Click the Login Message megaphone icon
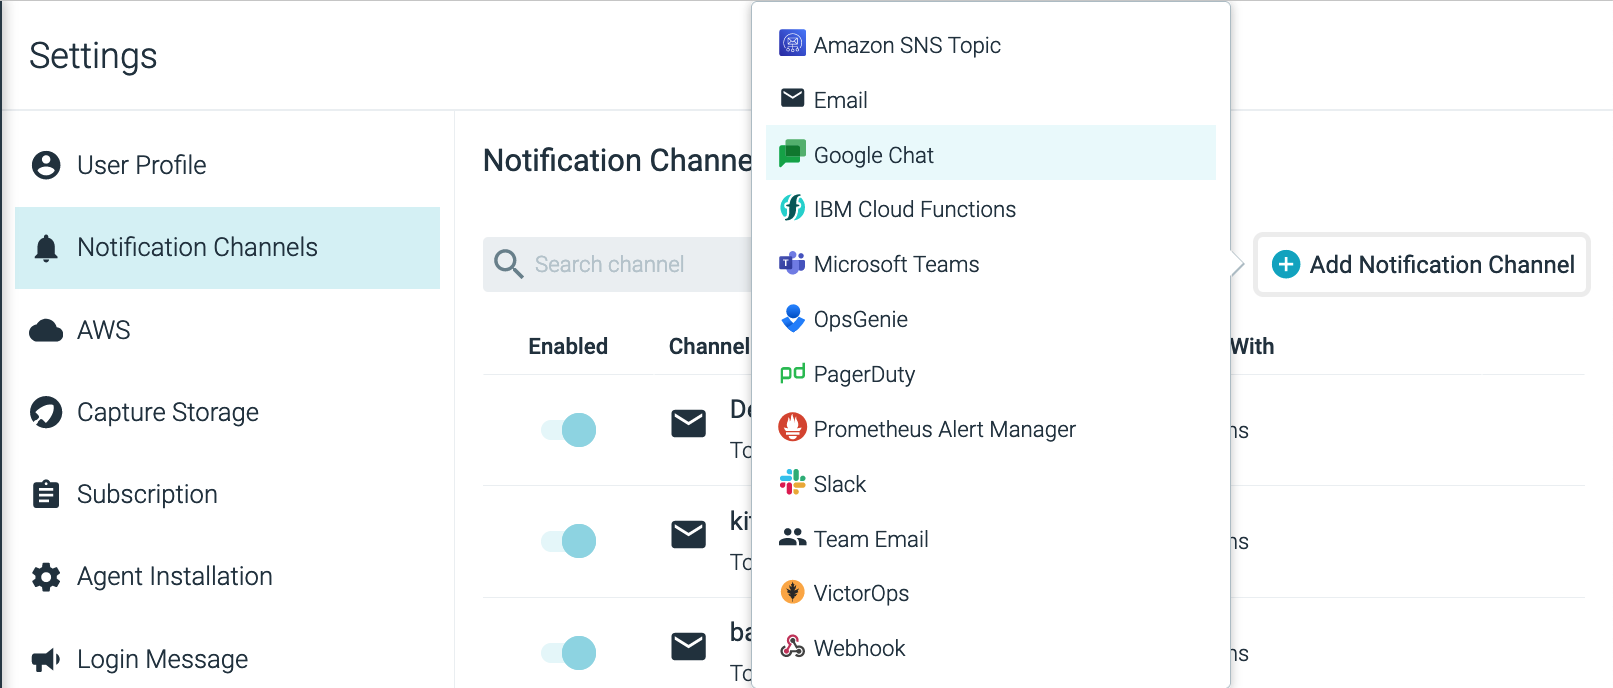Screen dimensions: 1613x688 (x=46, y=660)
